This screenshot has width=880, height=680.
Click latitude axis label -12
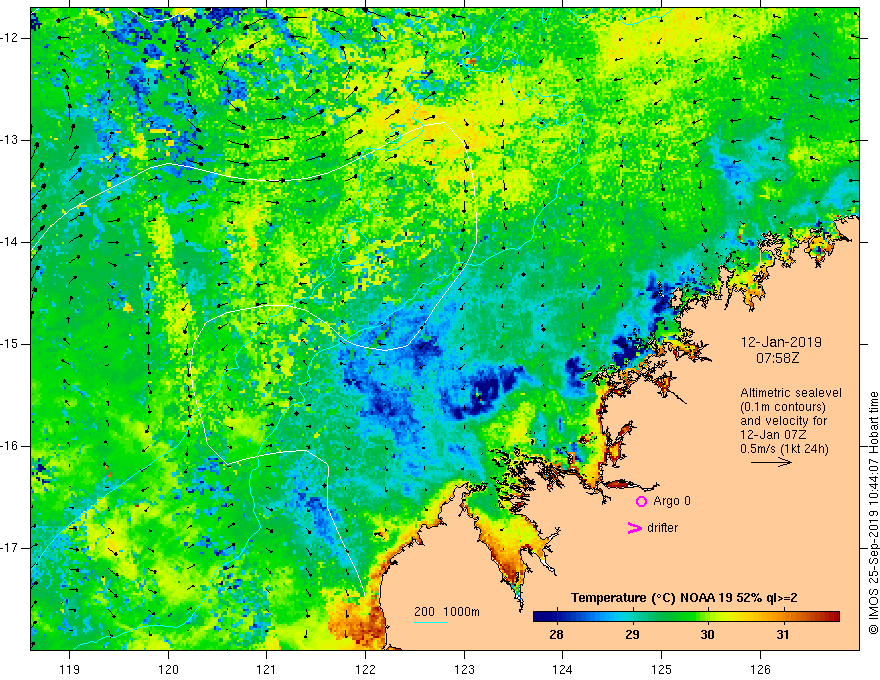pyautogui.click(x=11, y=38)
